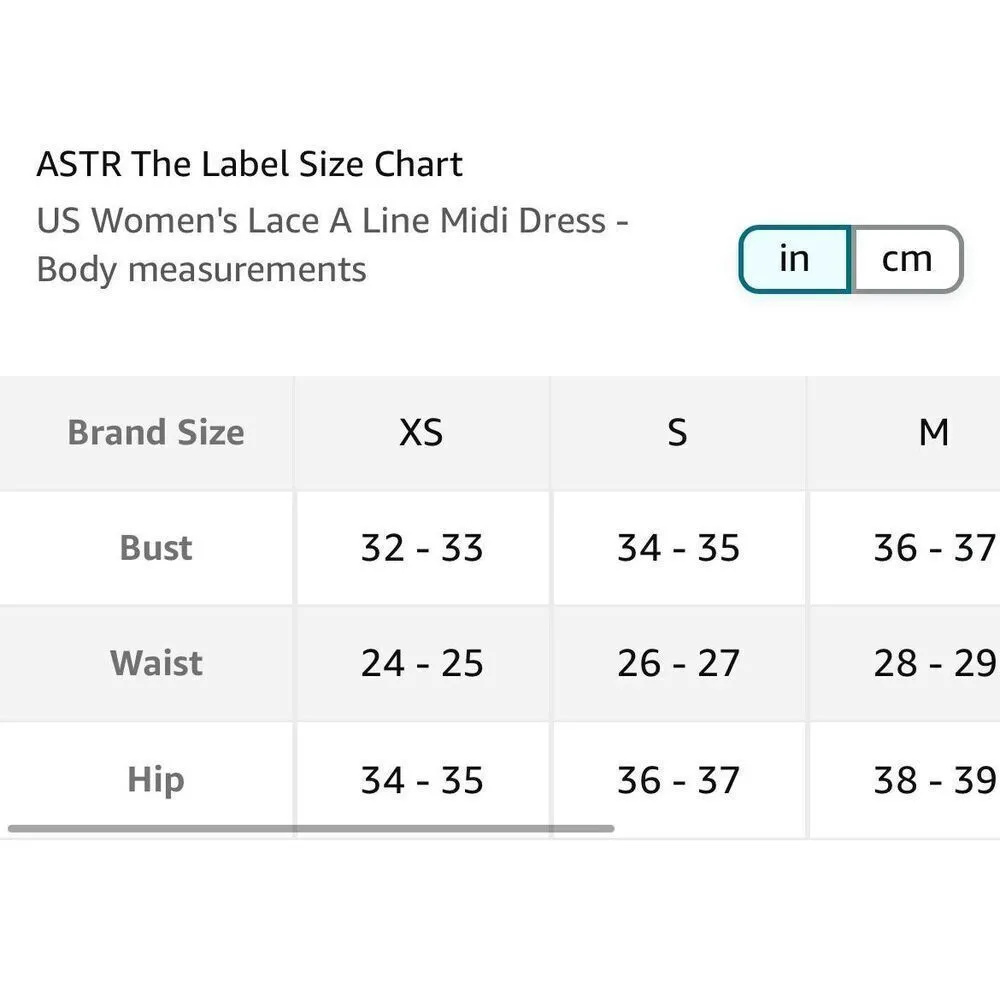Select the 28 - 29 M waist cell
The width and height of the screenshot is (1000, 1000).
click(936, 663)
